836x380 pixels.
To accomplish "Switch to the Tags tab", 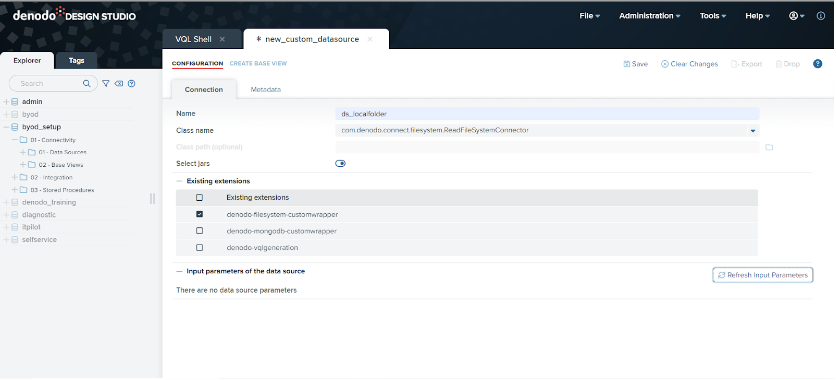I will (76, 61).
